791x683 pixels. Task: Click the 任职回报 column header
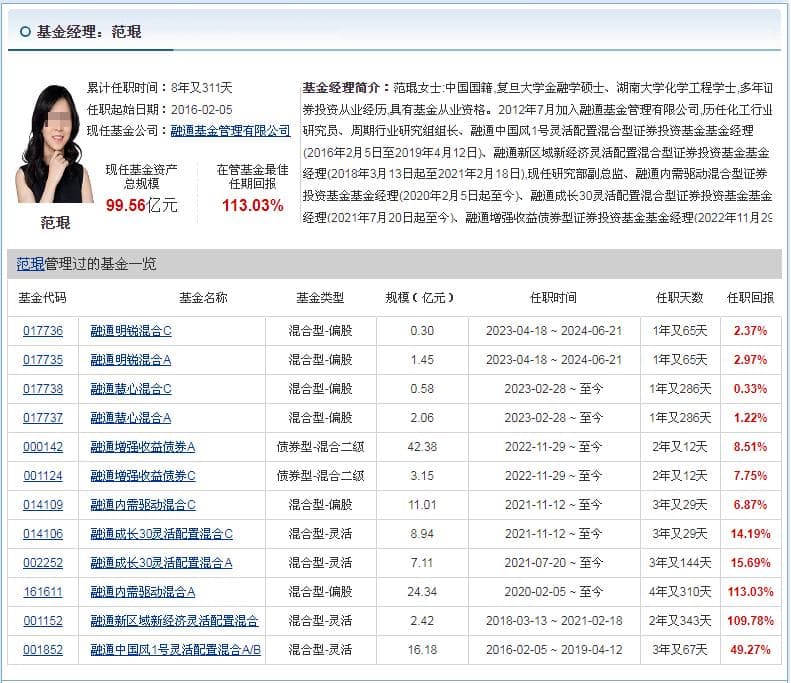749,298
